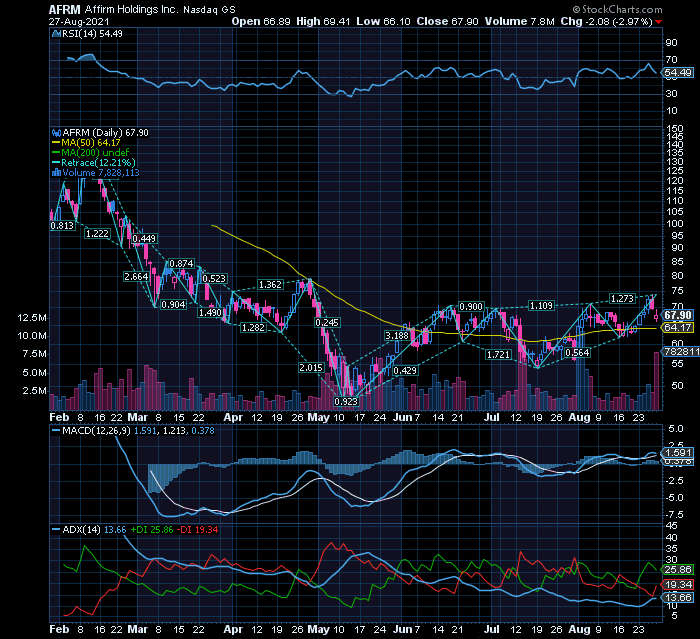
Task: Click the Chg -2.08 (-2.97%) value
Action: [x=606, y=21]
